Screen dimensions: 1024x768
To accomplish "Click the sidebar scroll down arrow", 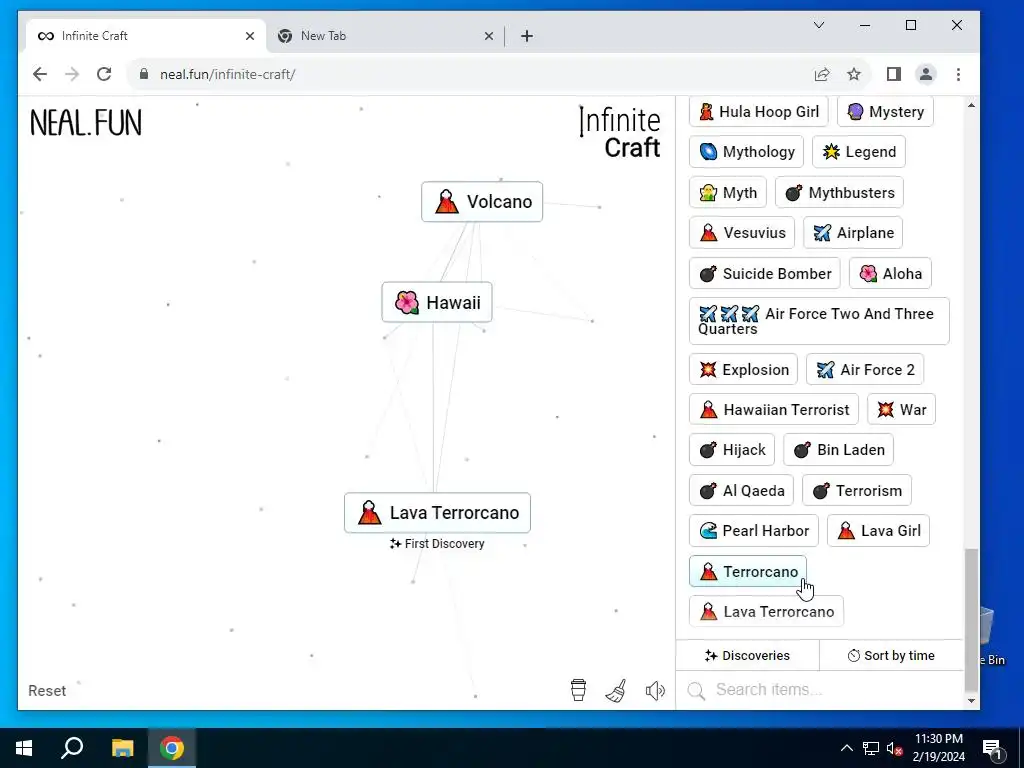I will pyautogui.click(x=971, y=701).
